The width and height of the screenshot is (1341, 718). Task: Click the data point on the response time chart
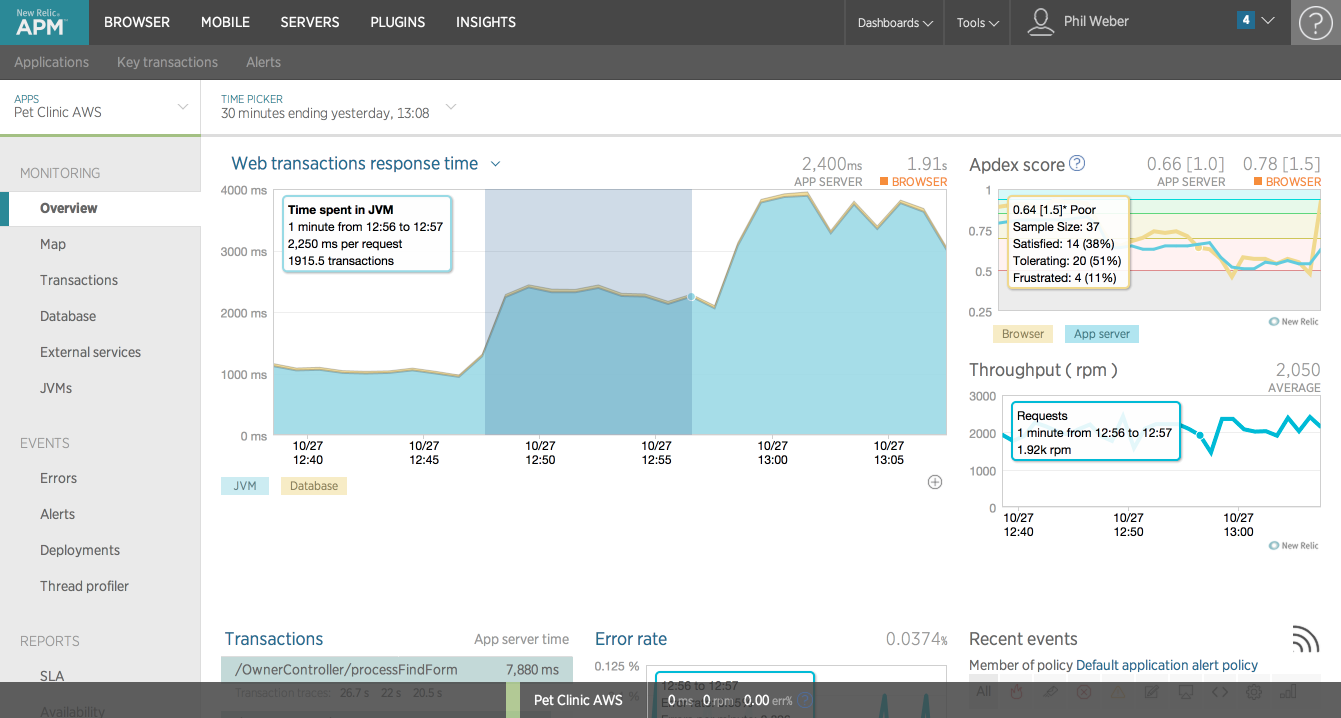tap(691, 297)
